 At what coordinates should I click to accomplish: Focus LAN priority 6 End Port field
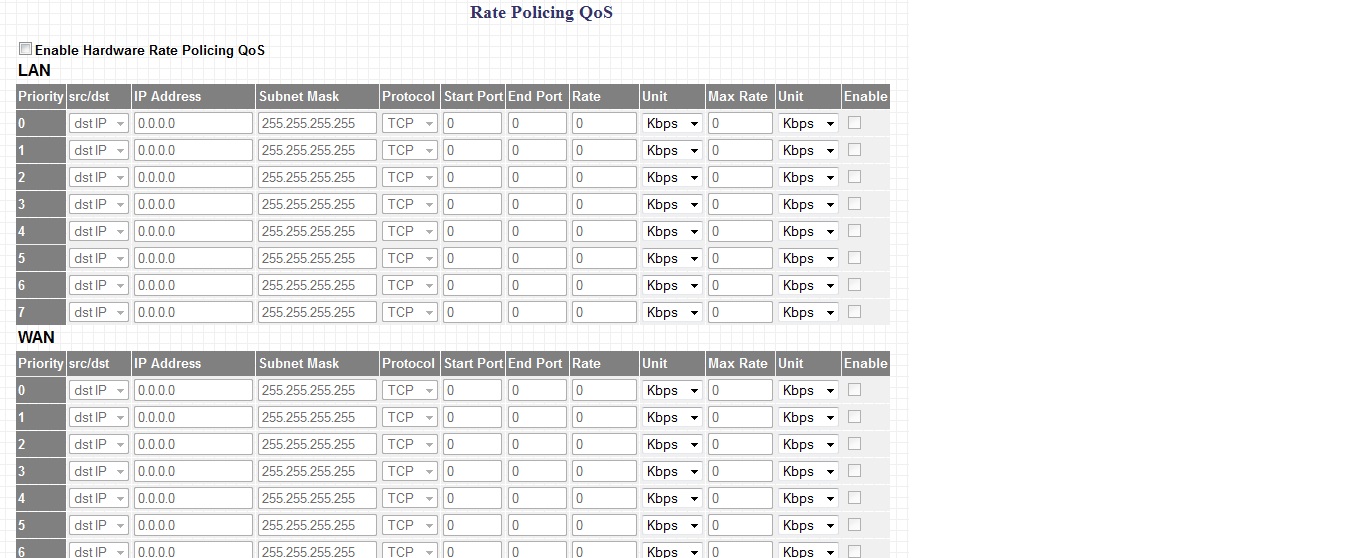coord(537,285)
